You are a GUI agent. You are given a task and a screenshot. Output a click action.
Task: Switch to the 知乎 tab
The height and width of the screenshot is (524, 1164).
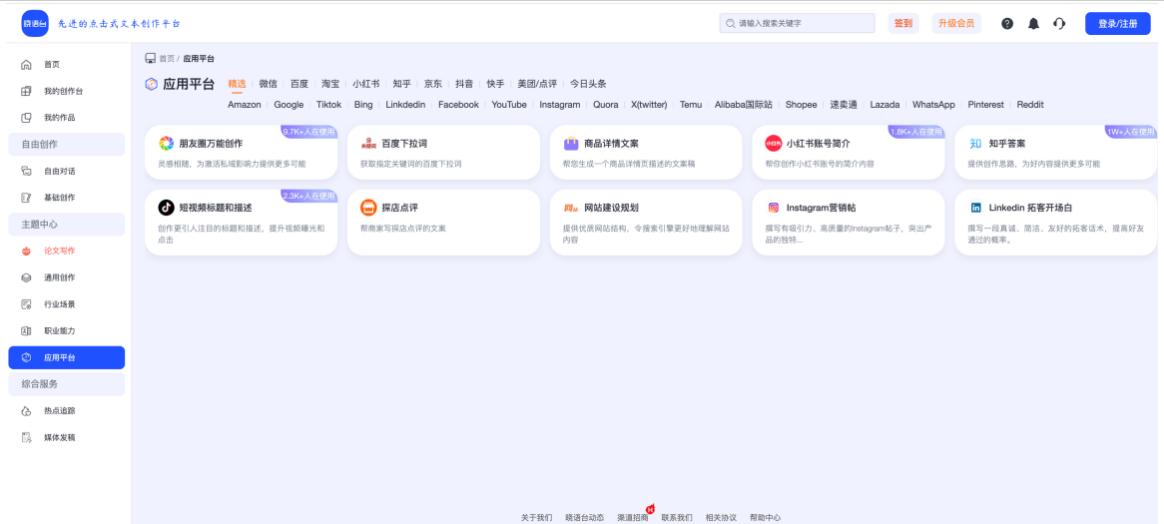click(x=402, y=84)
